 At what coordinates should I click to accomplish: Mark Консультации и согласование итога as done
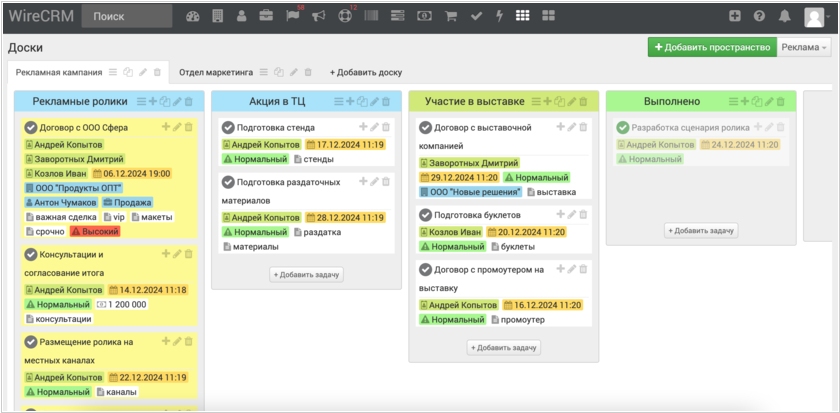31,254
